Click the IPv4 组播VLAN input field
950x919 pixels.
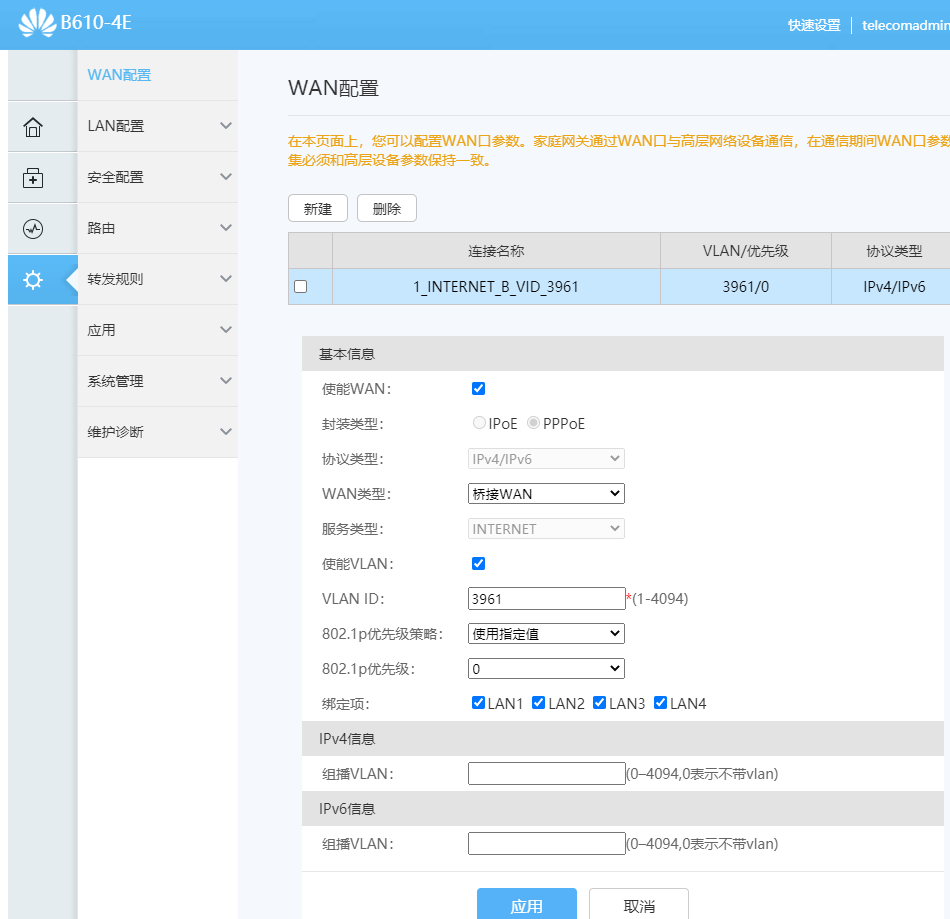point(546,773)
